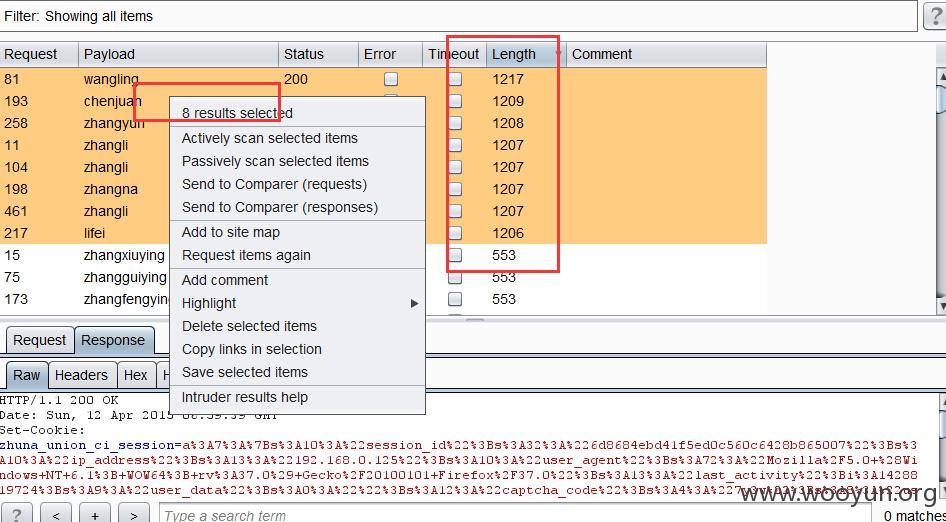Expand the Highlight submenu
Image resolution: width=946 pixels, height=522 pixels.
pos(297,303)
